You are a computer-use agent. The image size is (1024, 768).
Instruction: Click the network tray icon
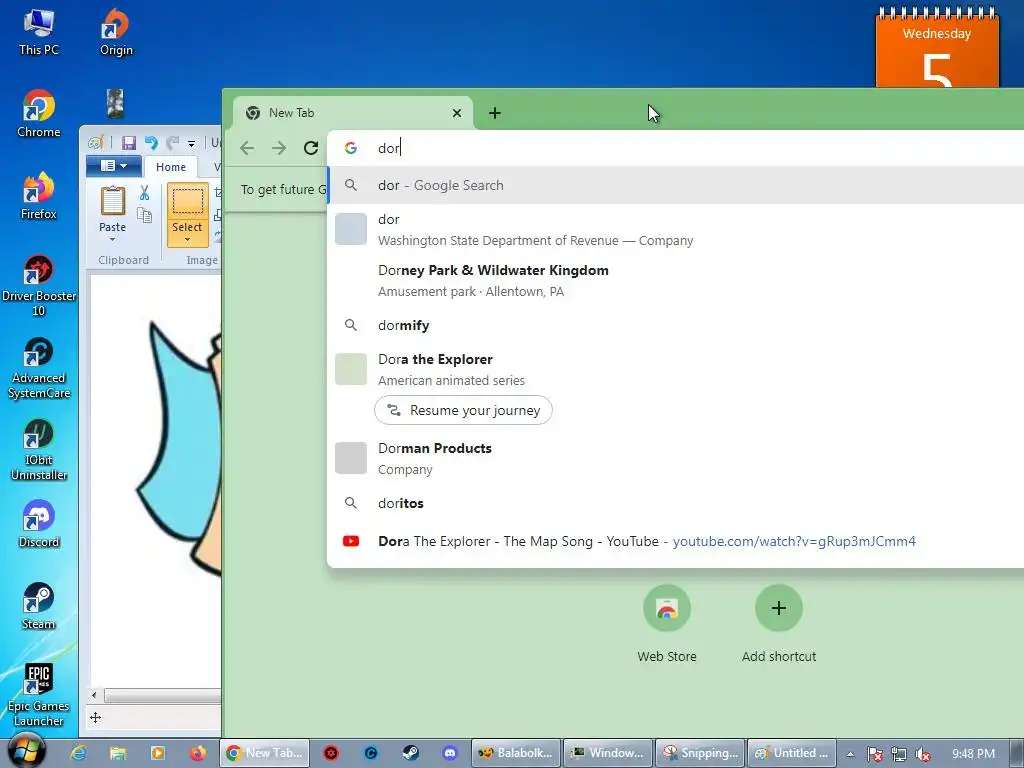point(899,754)
